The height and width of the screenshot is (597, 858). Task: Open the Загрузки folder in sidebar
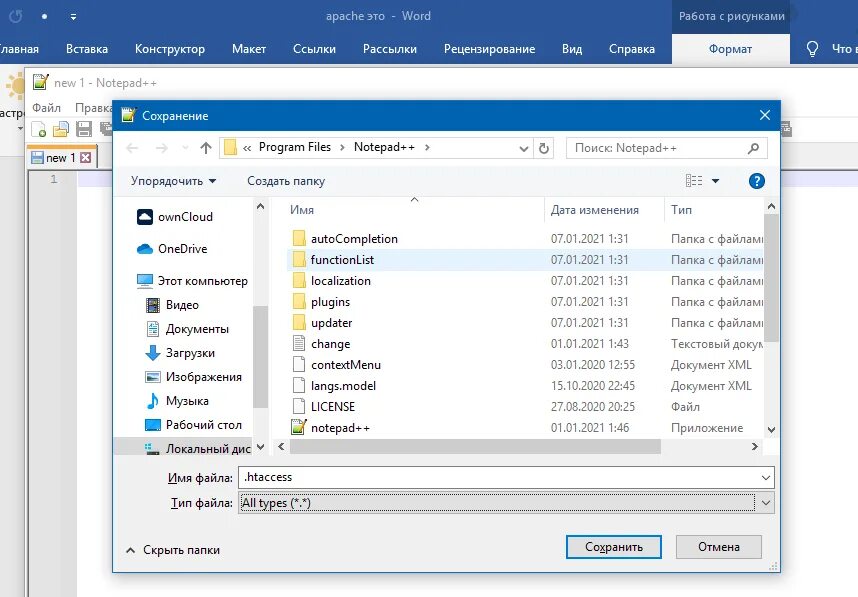click(181, 353)
